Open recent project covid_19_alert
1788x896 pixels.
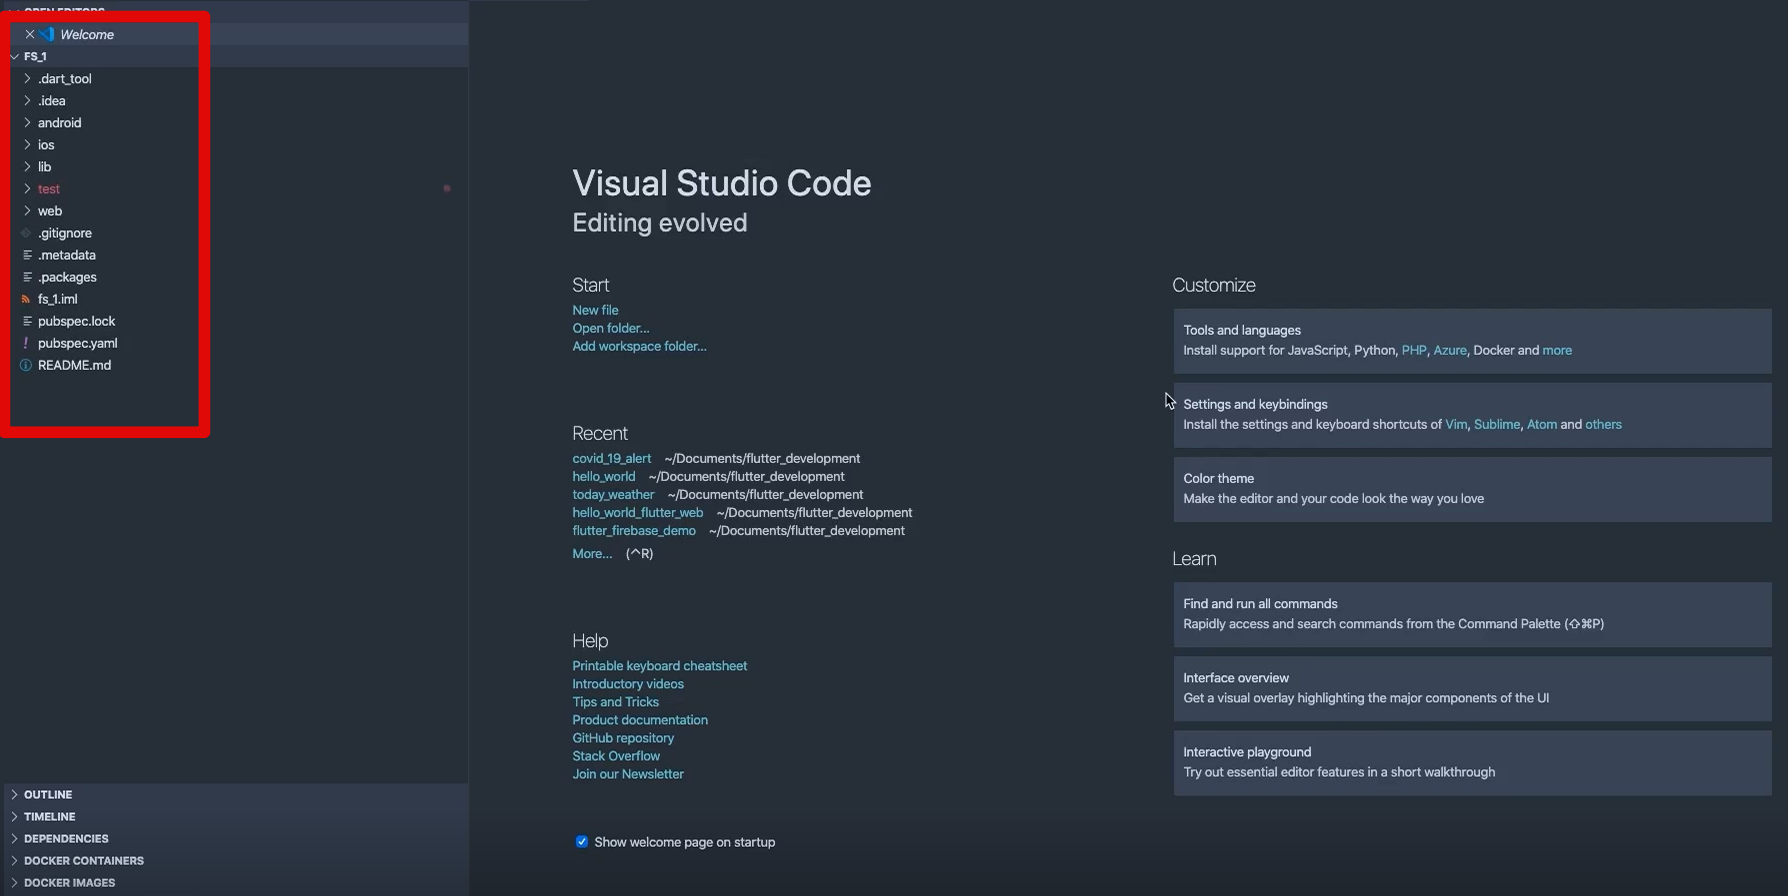coord(611,458)
